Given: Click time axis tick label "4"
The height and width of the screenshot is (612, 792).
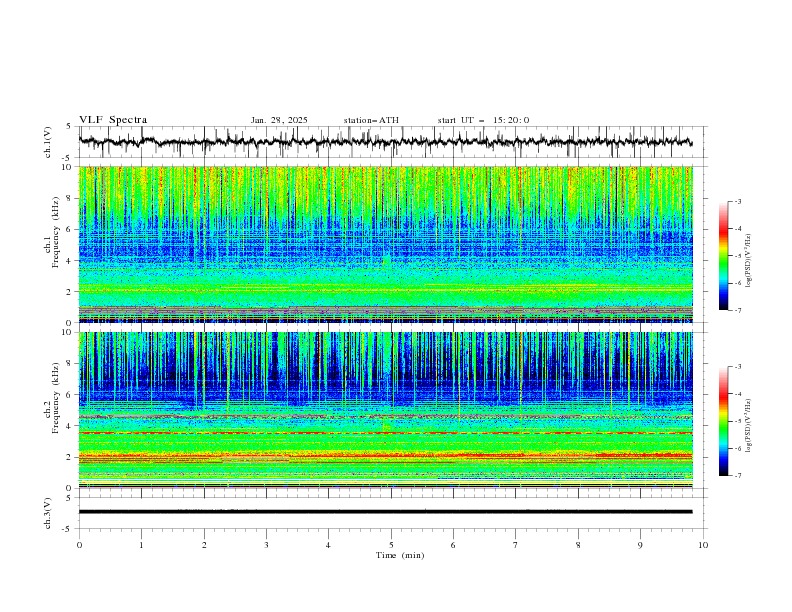Looking at the screenshot, I should [x=328, y=545].
